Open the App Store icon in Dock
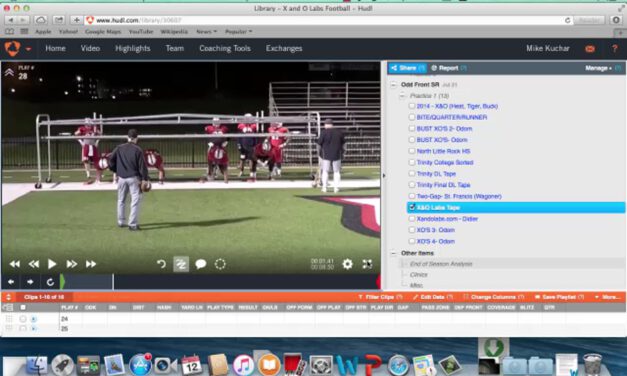Image resolution: width=627 pixels, height=376 pixels. 140,365
